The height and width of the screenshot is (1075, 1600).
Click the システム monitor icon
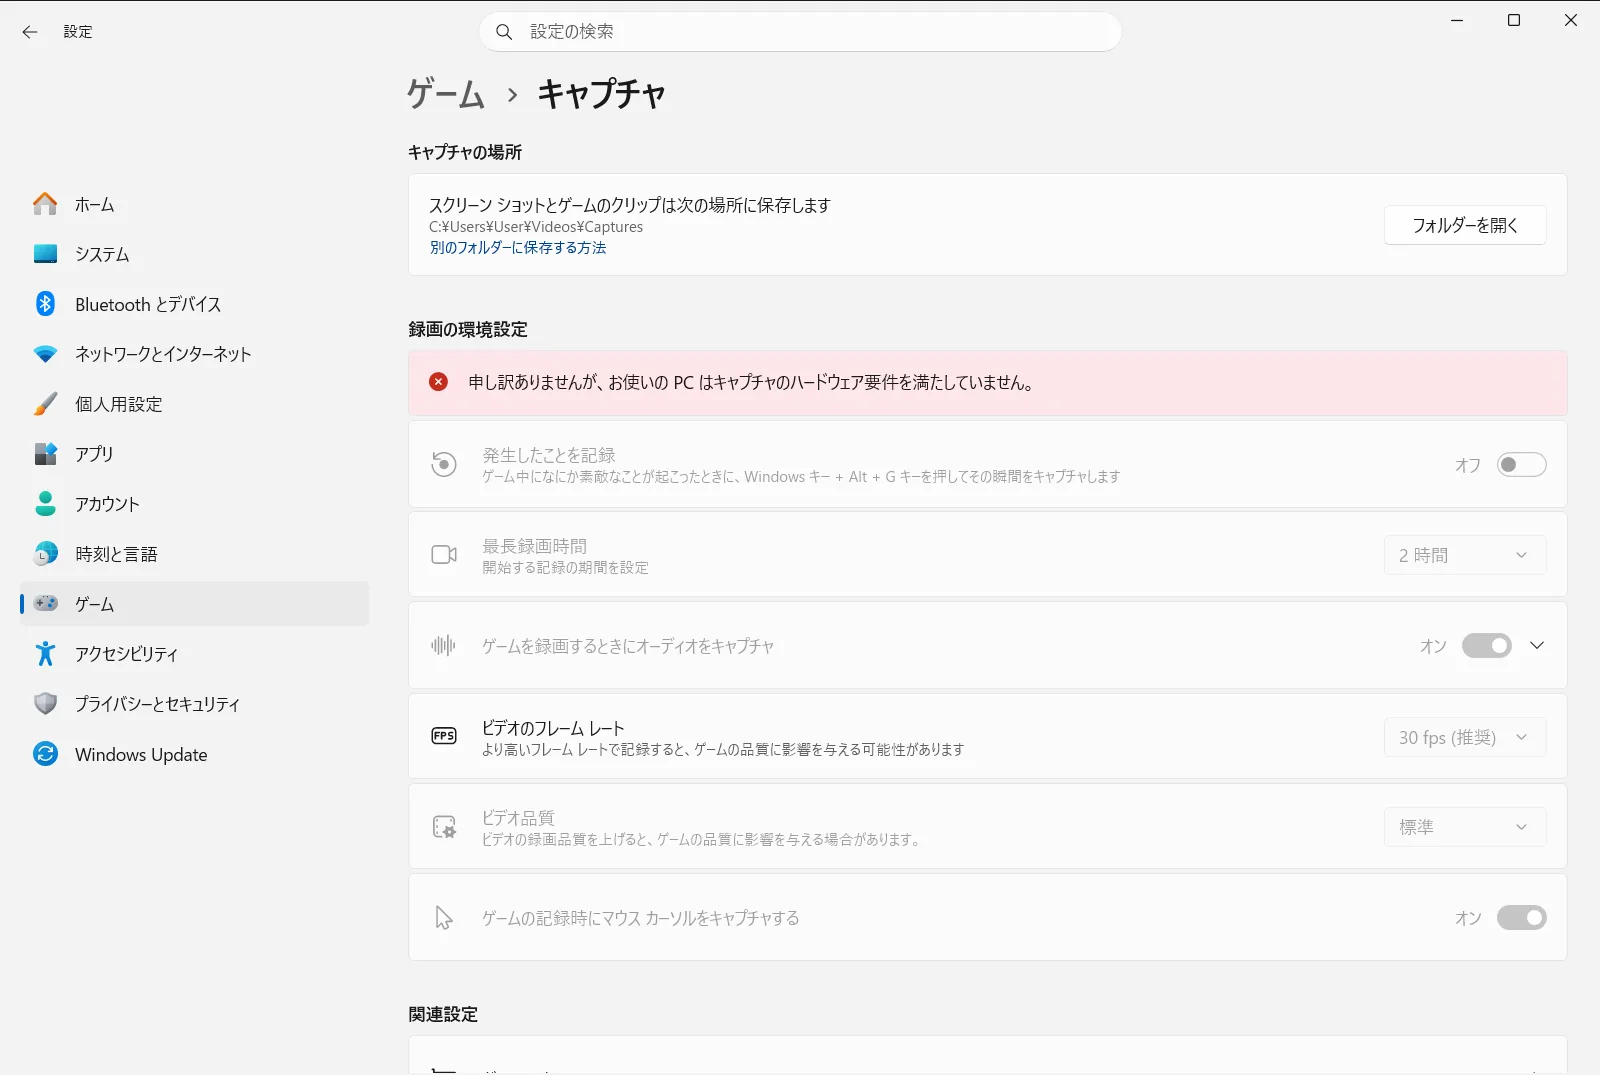coord(45,254)
